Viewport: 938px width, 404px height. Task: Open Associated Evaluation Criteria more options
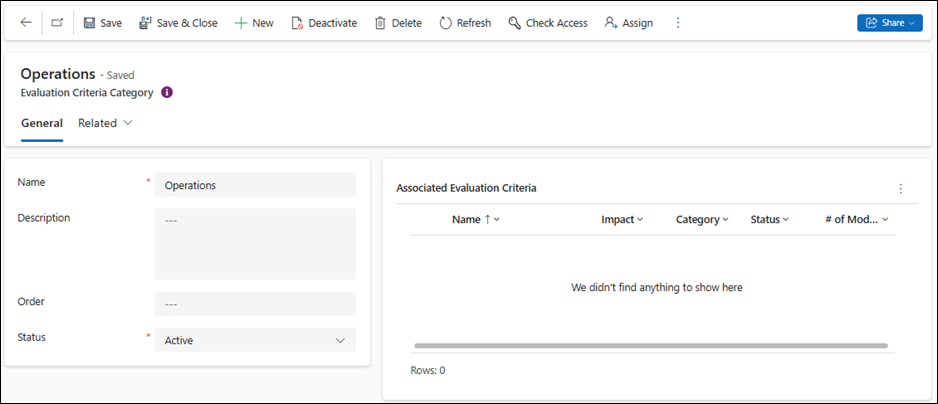(900, 188)
